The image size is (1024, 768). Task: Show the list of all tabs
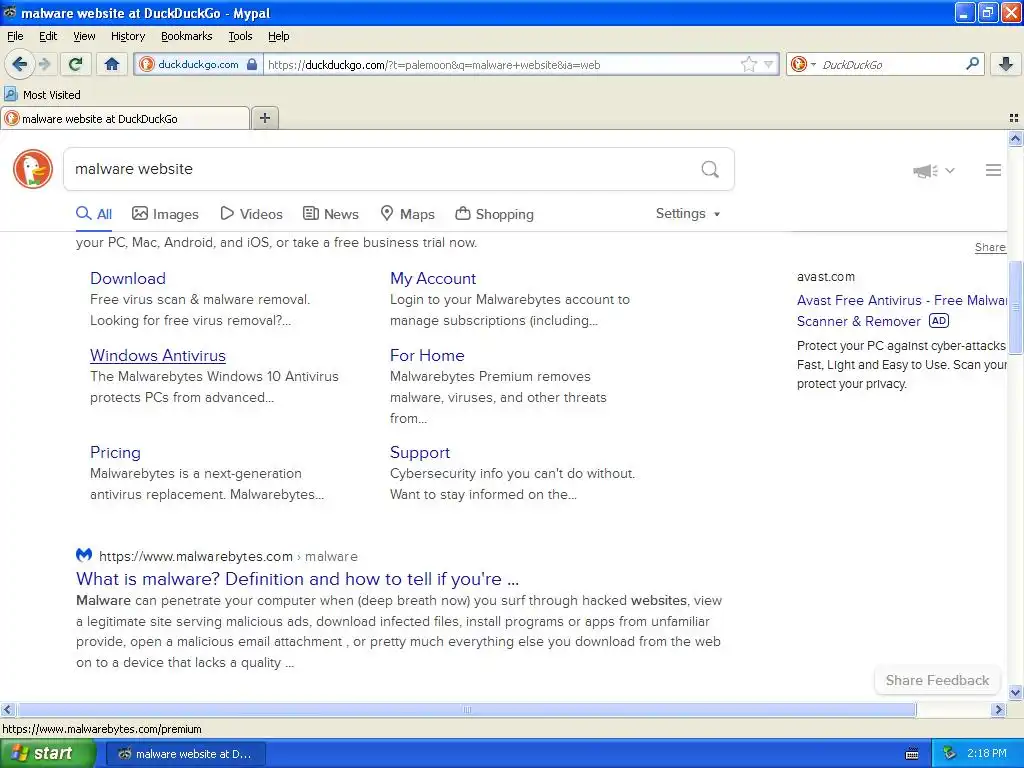(1014, 118)
